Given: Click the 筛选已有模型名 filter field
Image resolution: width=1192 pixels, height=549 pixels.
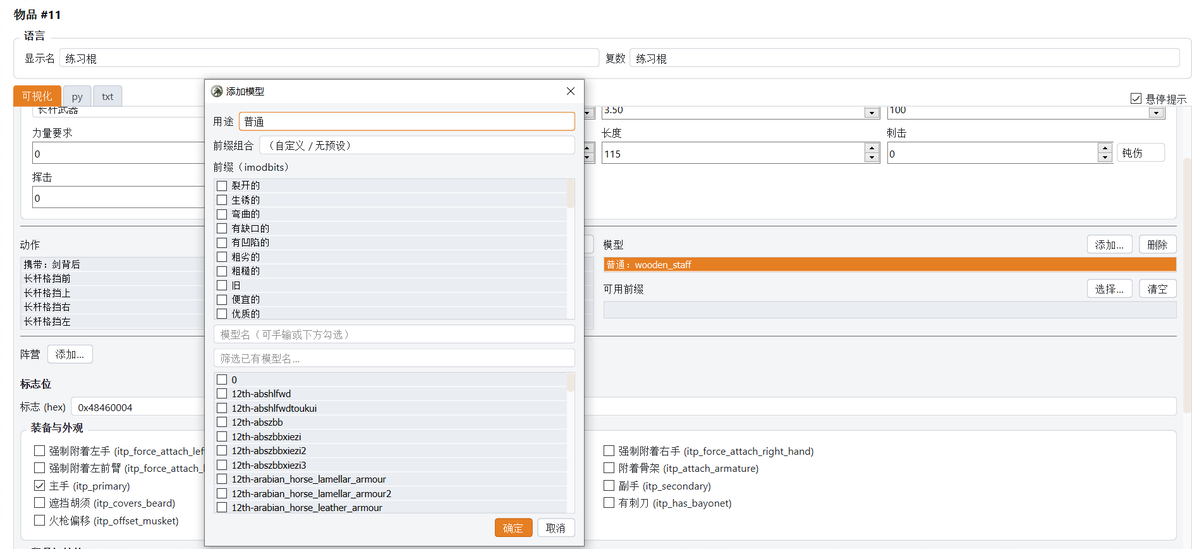Looking at the screenshot, I should coord(395,357).
